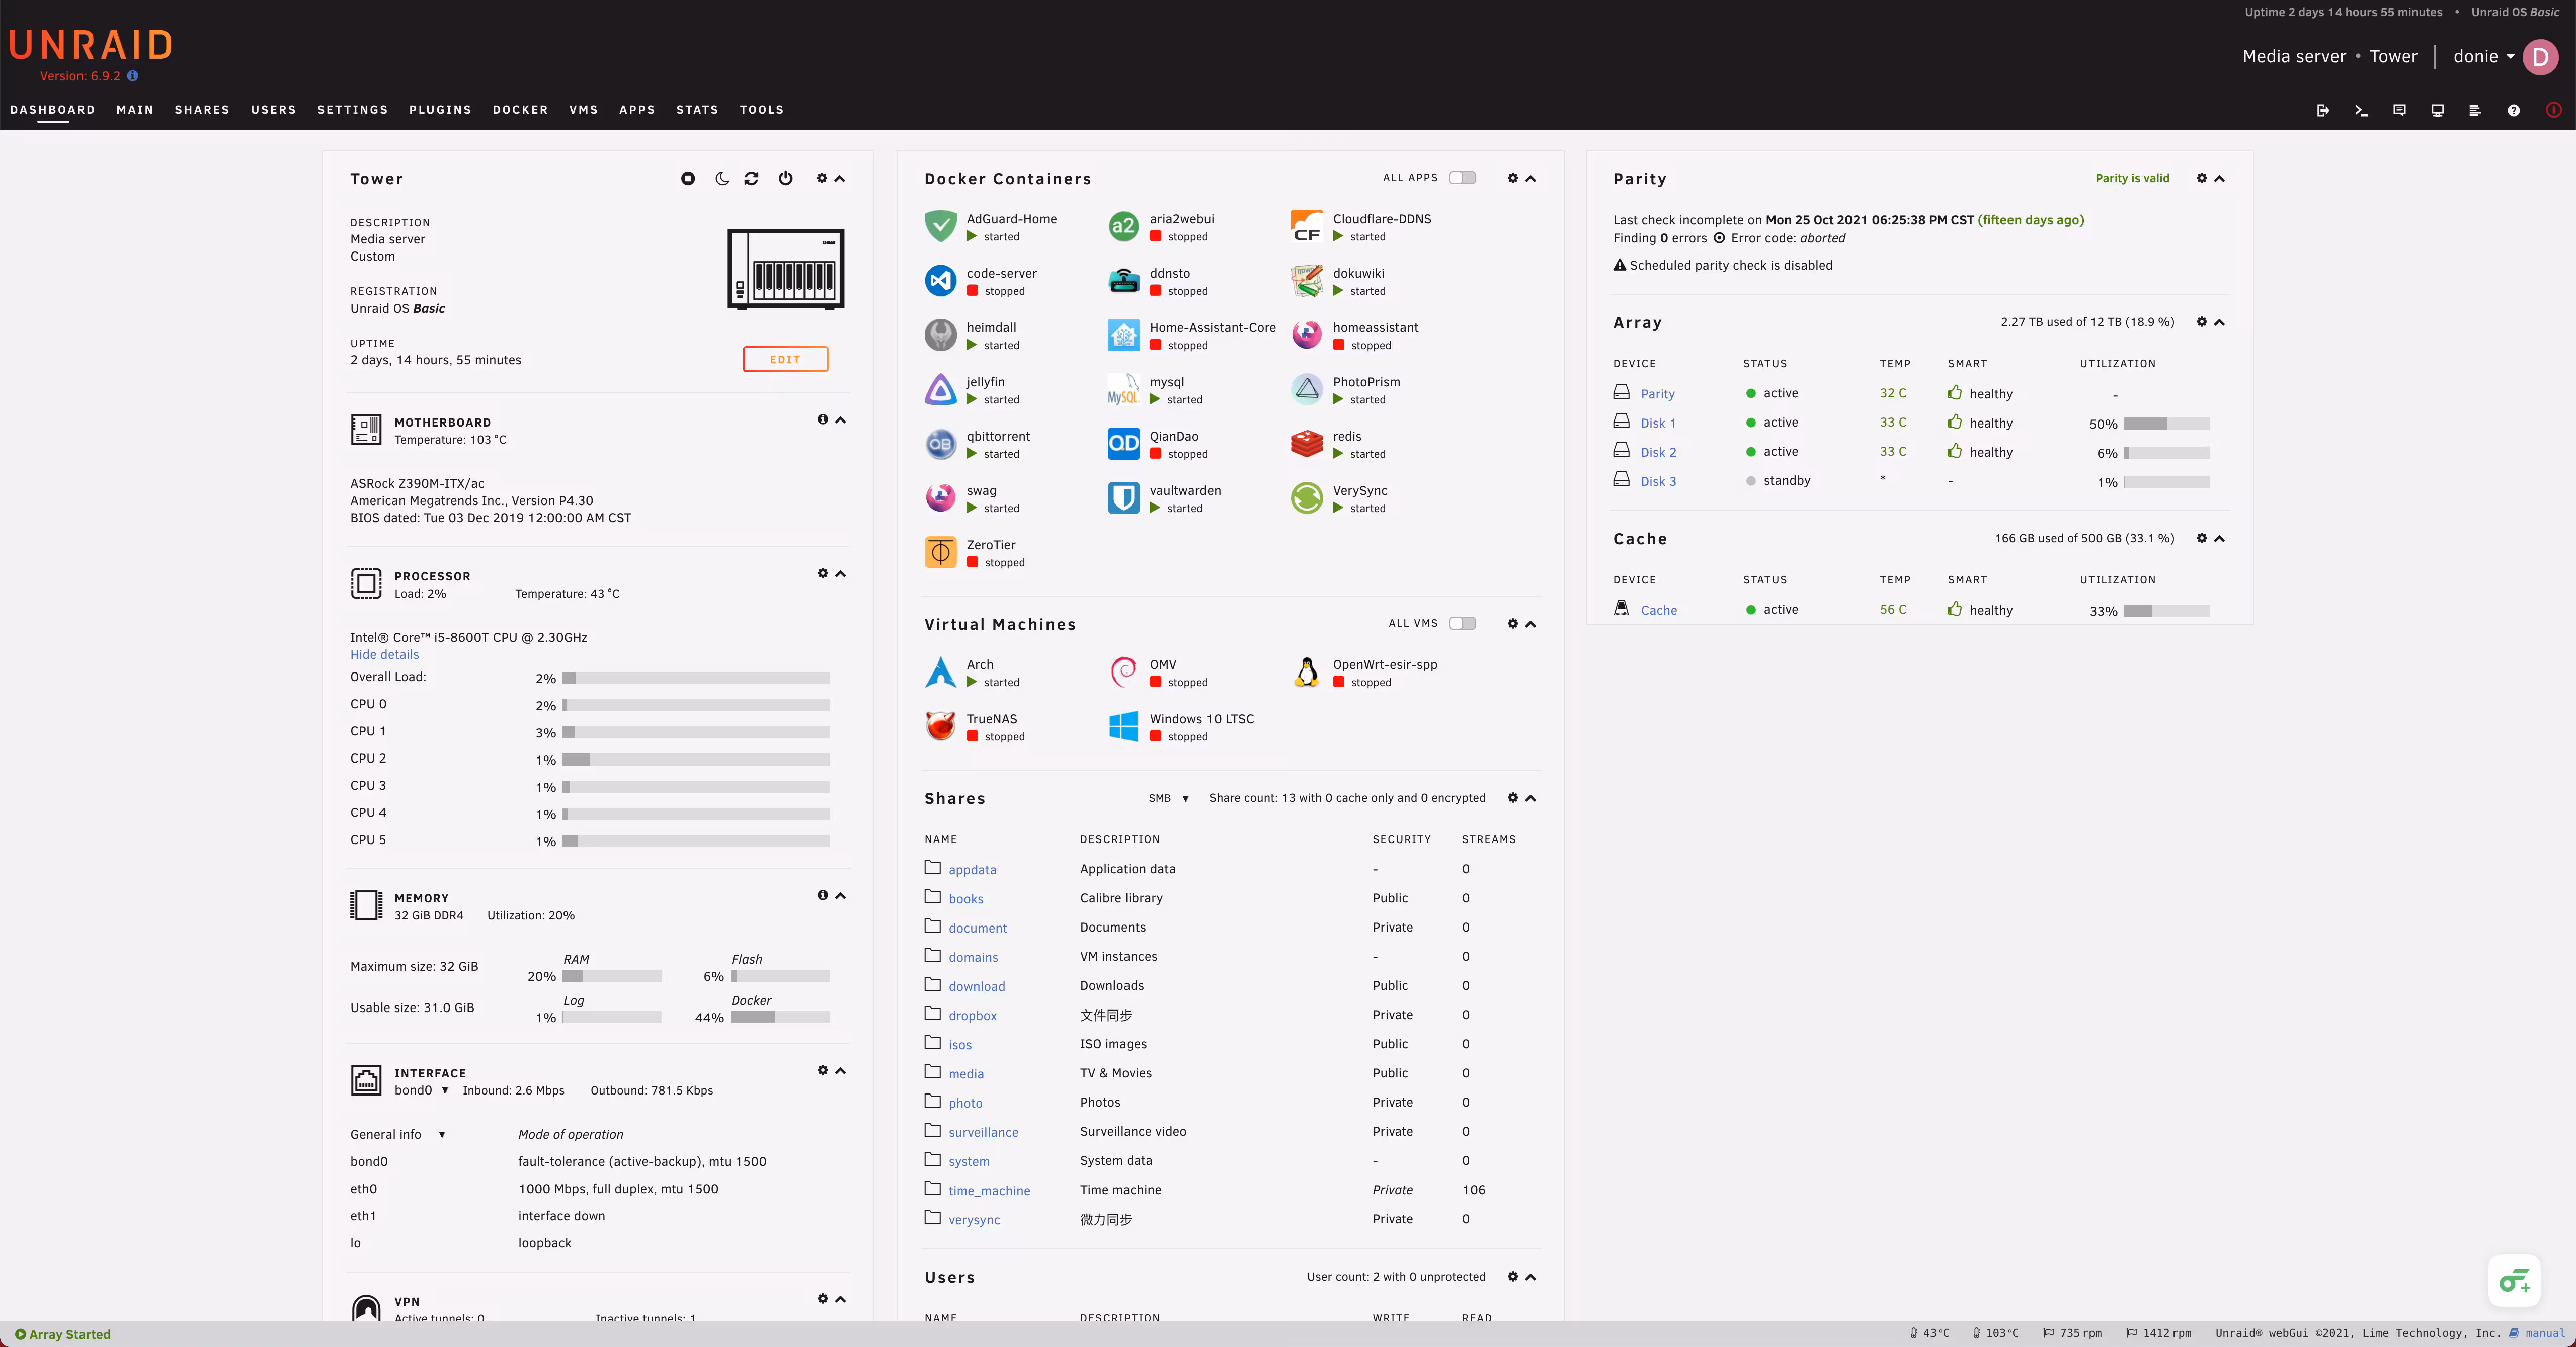Screen dimensions: 2576x1347
Task: Collapse the Memory section chevron
Action: pos(841,896)
